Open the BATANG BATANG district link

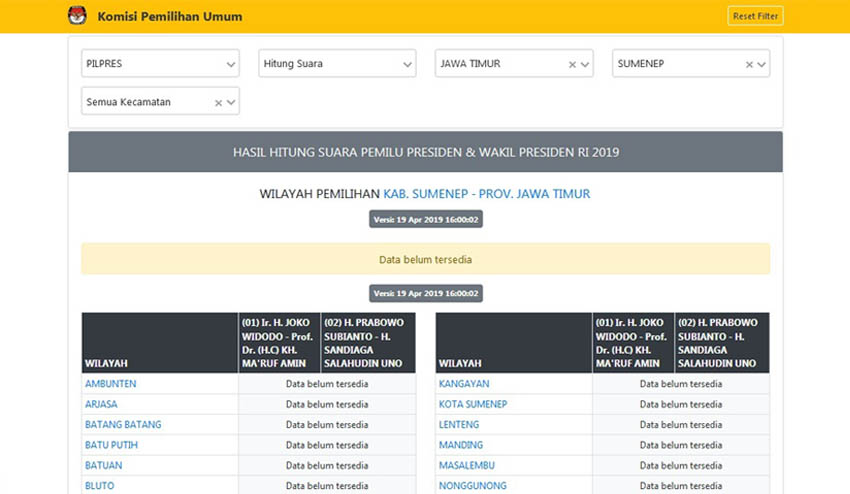123,425
